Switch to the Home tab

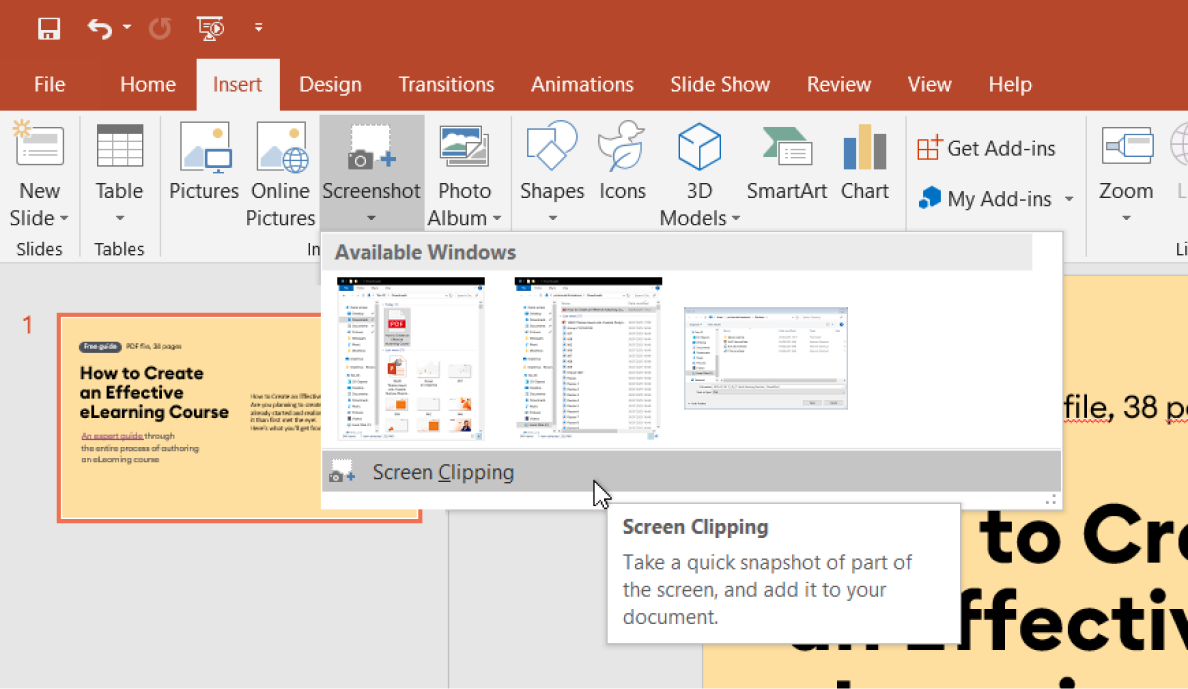[148, 84]
